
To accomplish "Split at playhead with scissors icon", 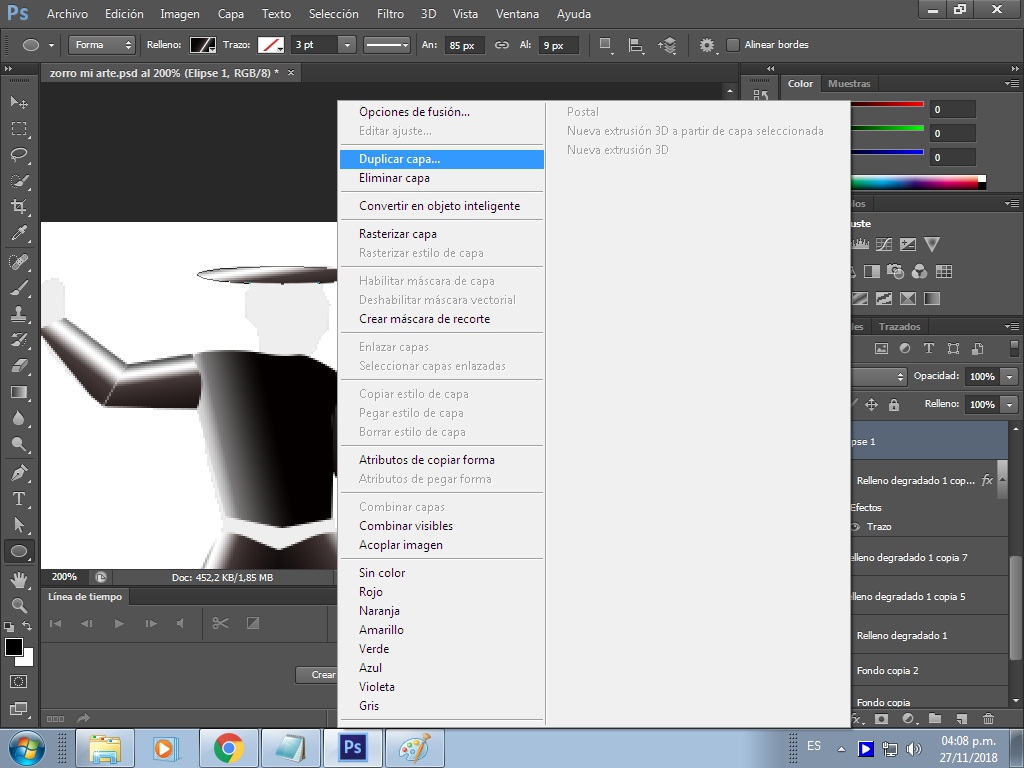I will (221, 623).
